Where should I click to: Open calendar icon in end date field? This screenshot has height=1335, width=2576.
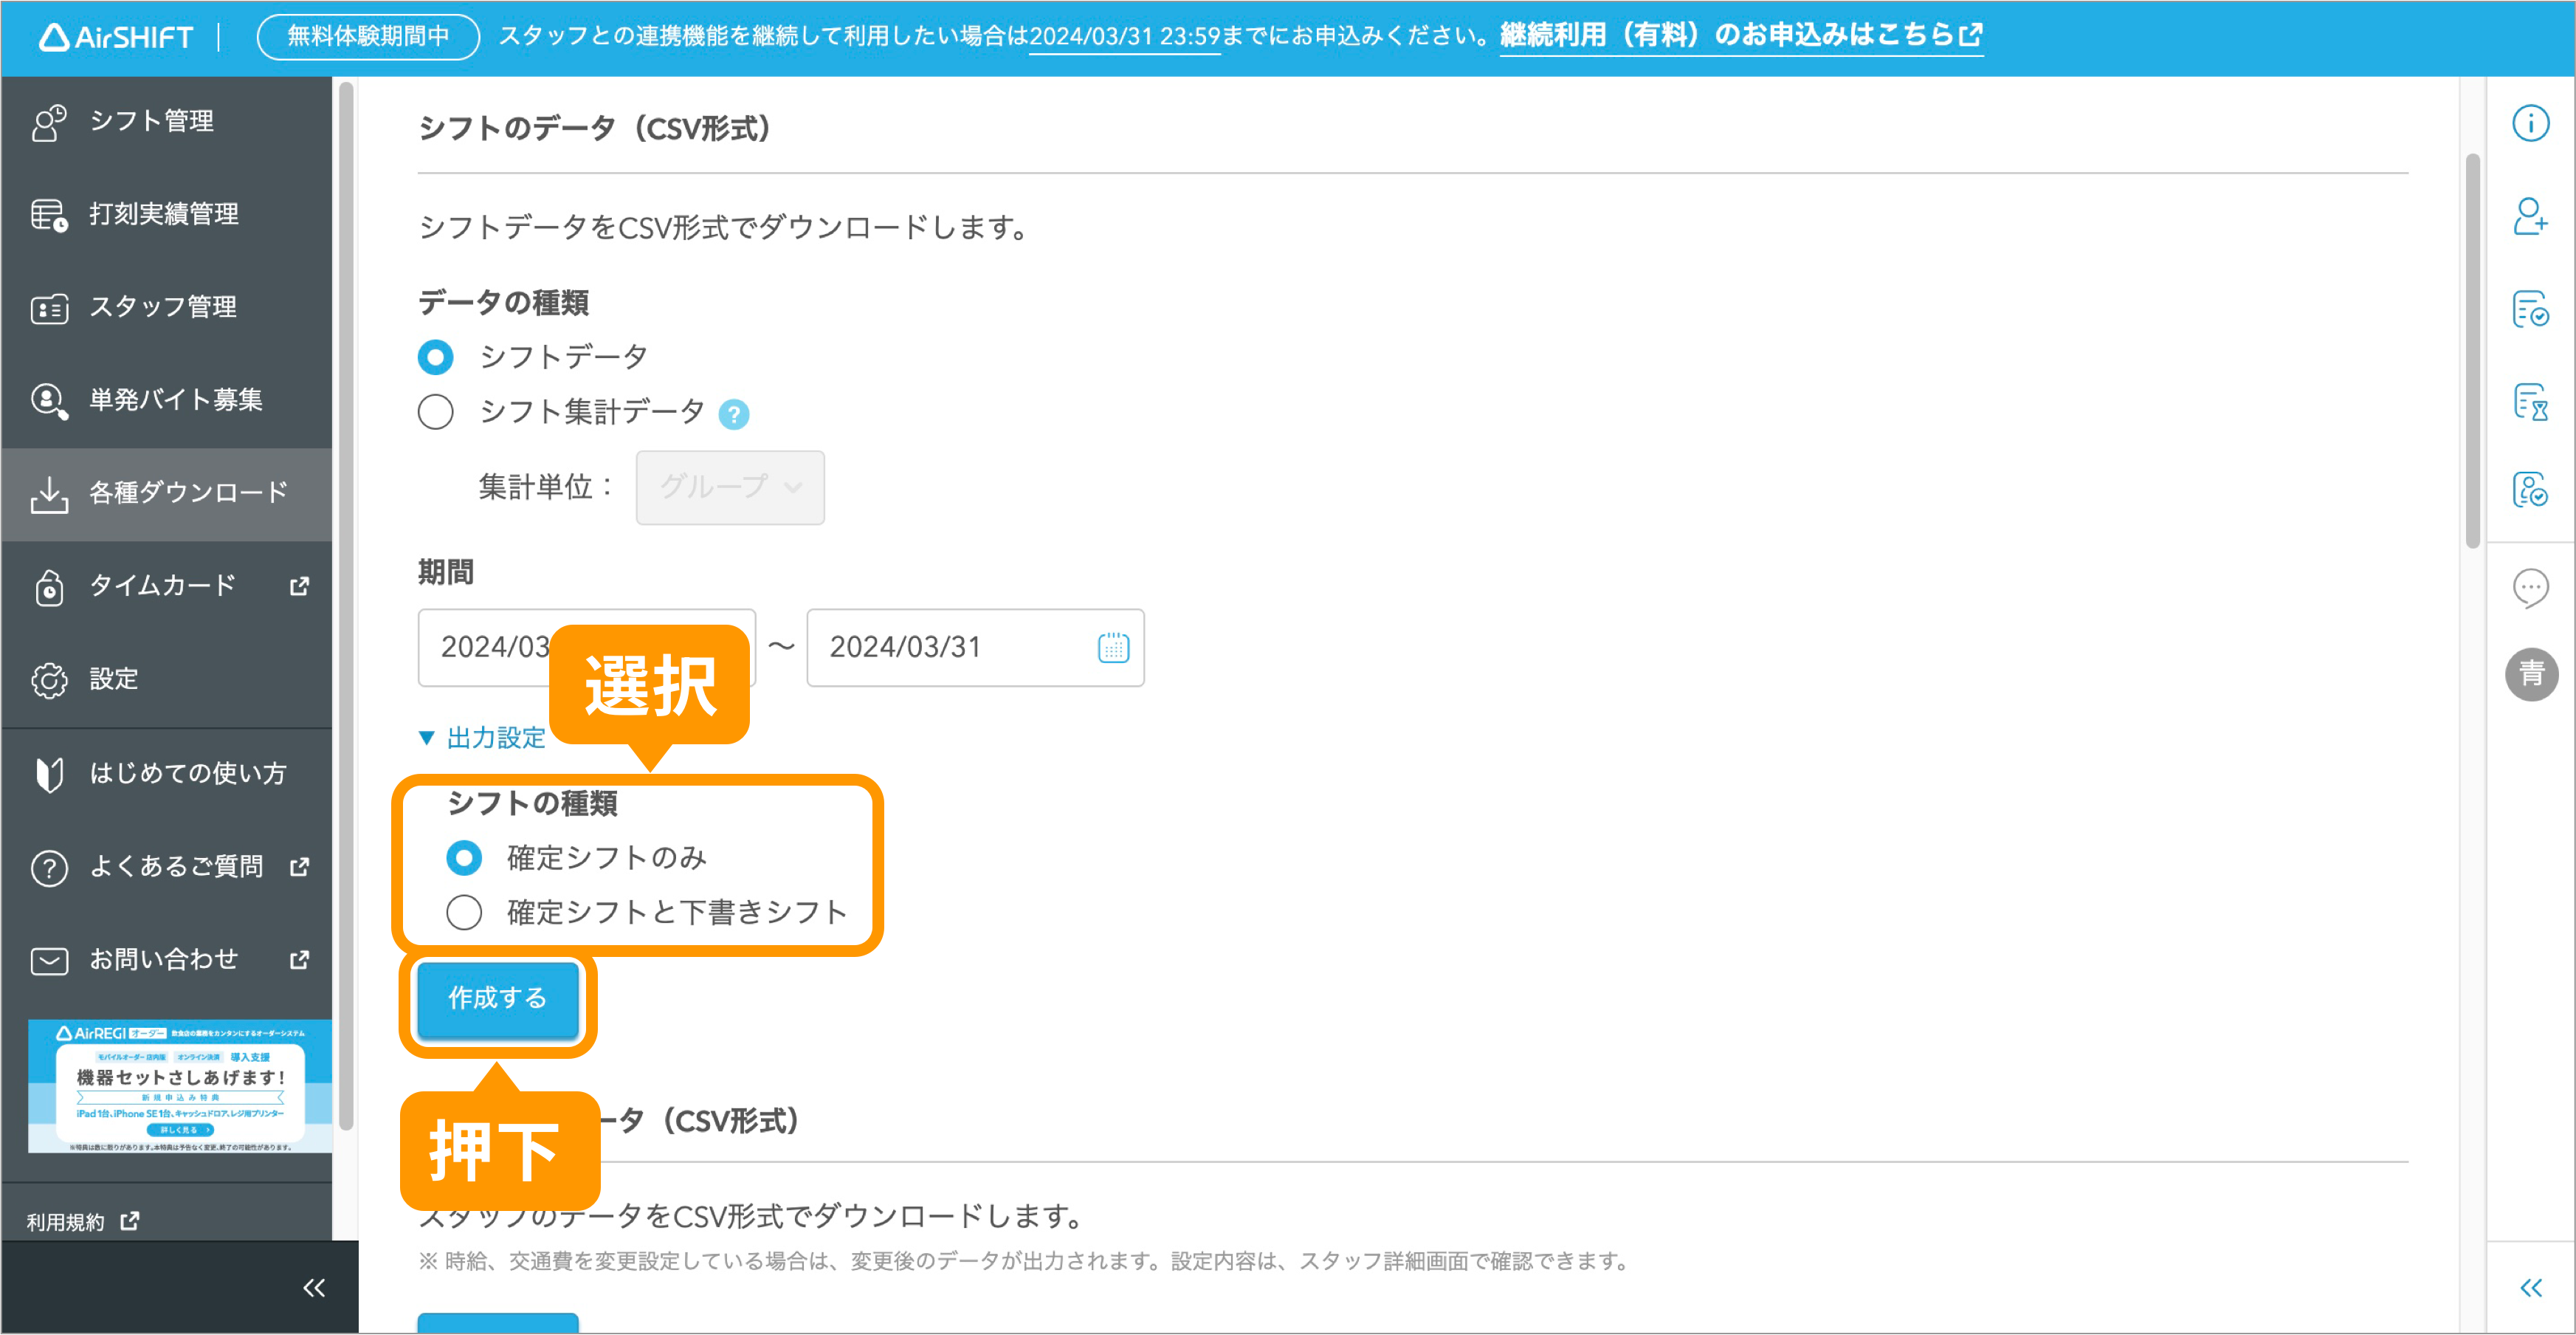click(1113, 647)
